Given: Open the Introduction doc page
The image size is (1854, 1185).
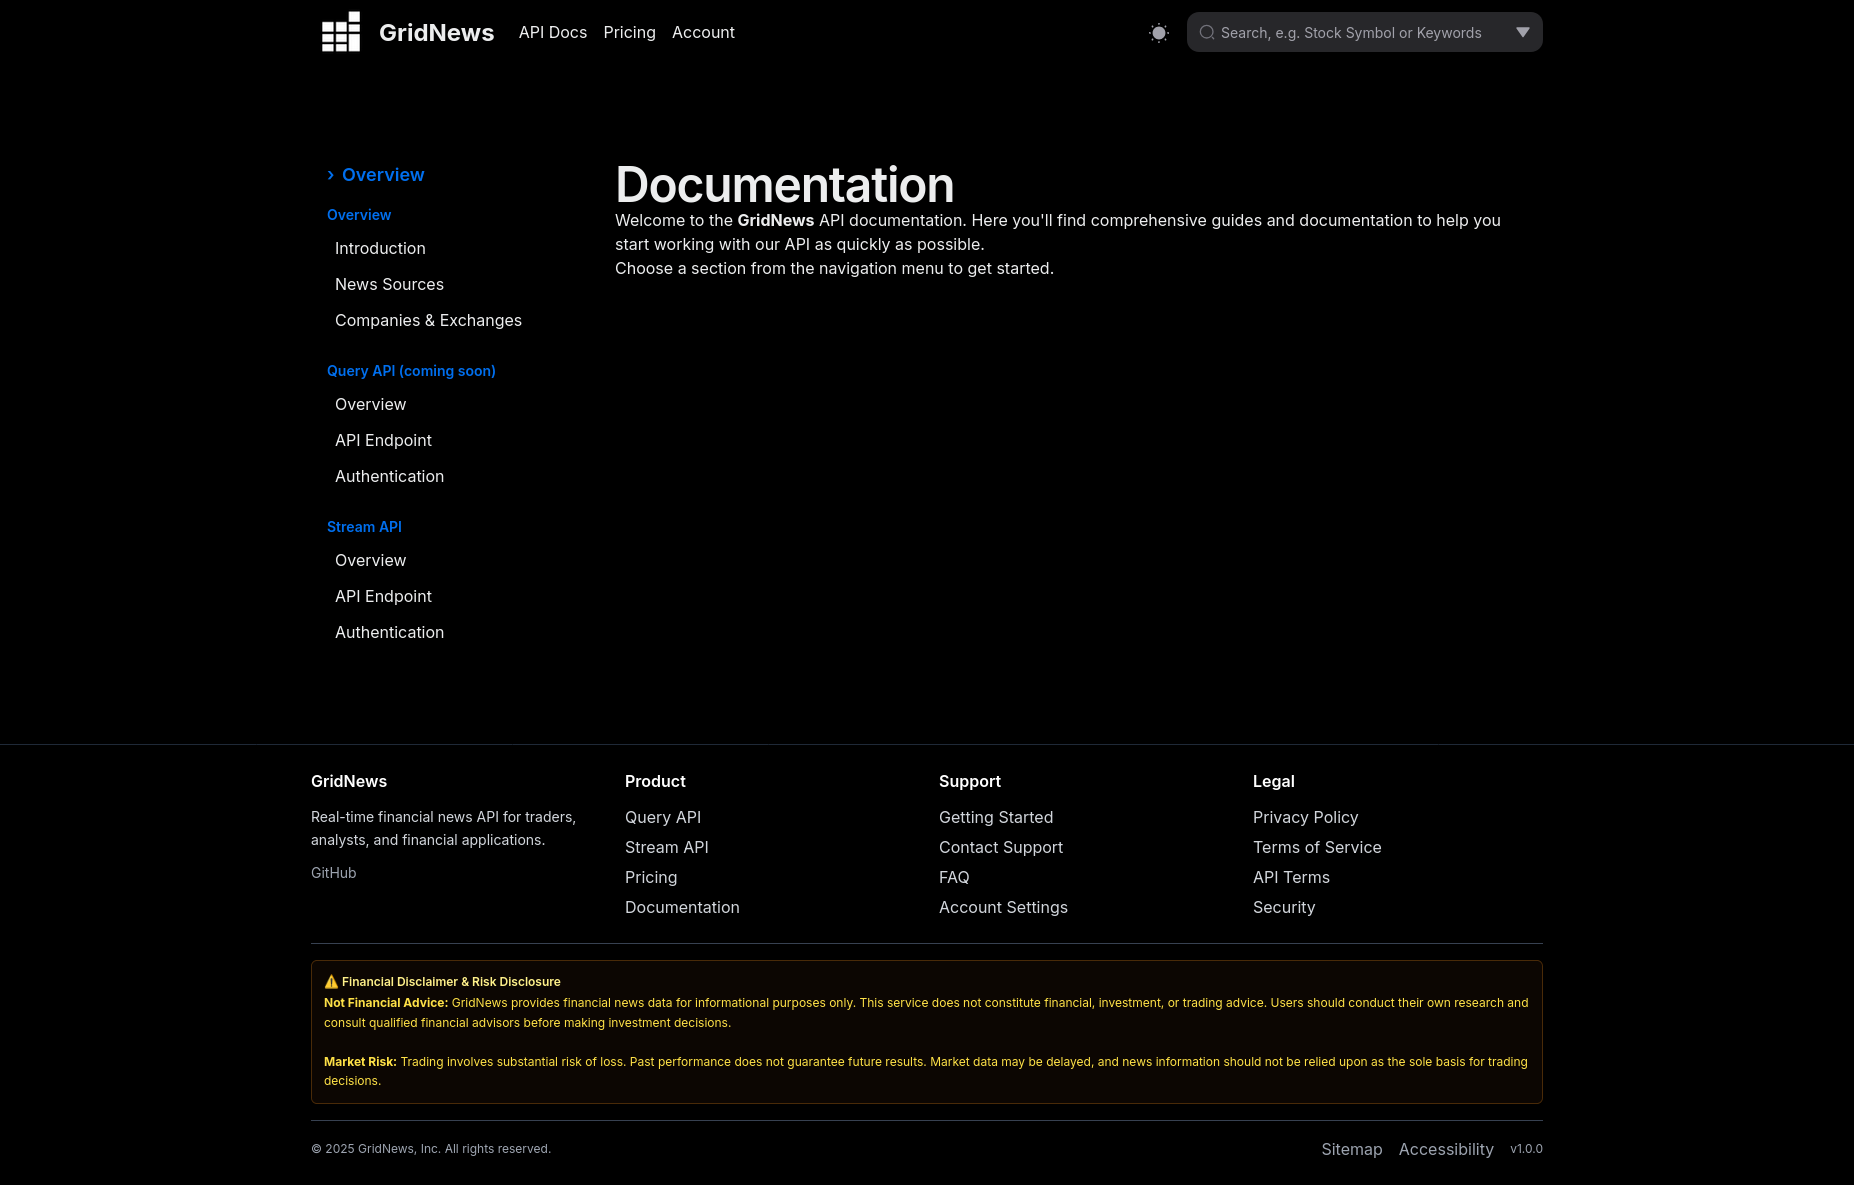Looking at the screenshot, I should 380,248.
